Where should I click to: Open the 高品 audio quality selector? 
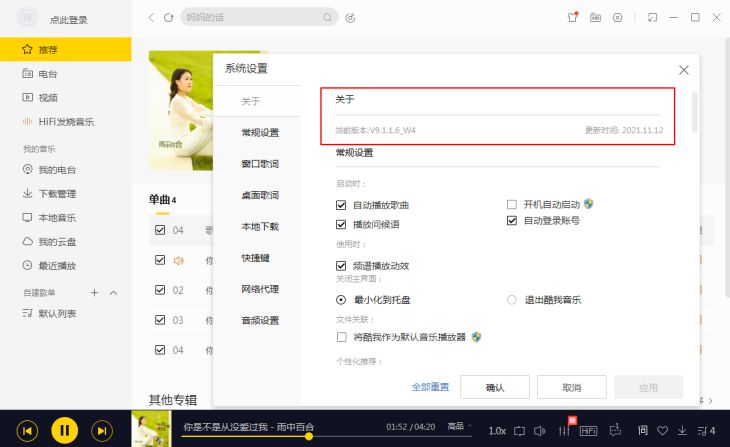tap(460, 426)
